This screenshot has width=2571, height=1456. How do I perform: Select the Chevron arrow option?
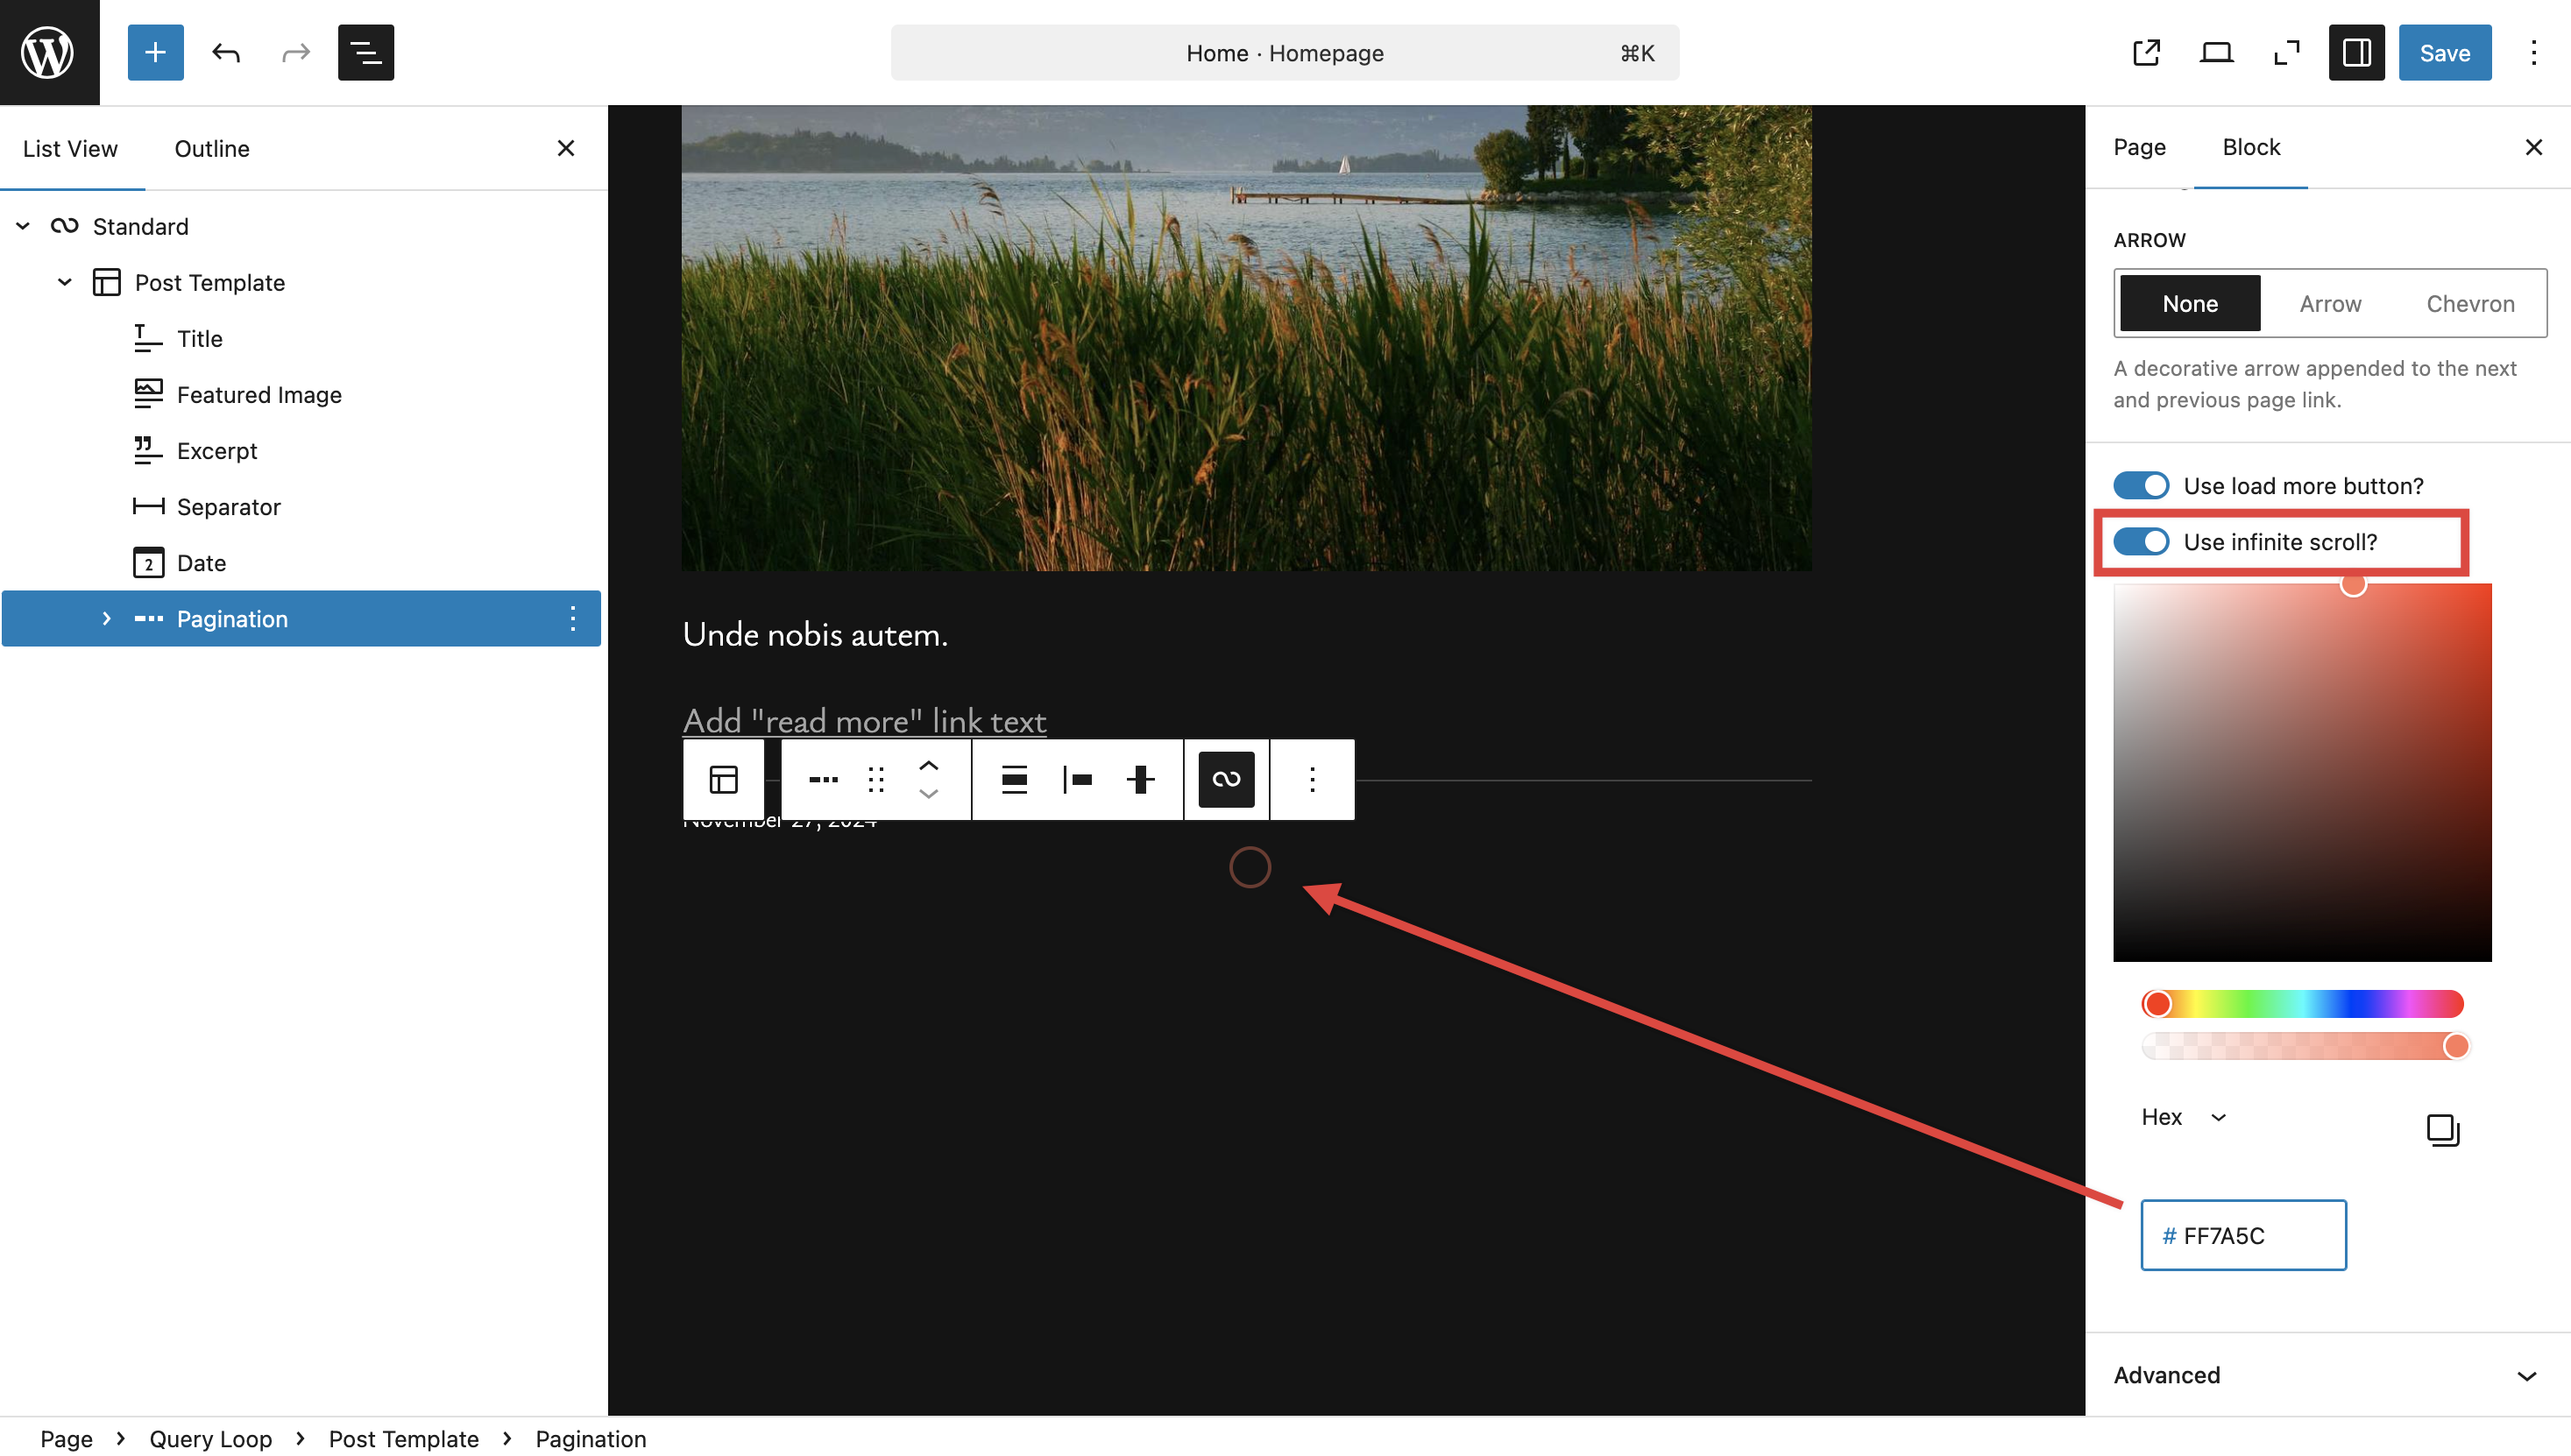click(x=2469, y=303)
